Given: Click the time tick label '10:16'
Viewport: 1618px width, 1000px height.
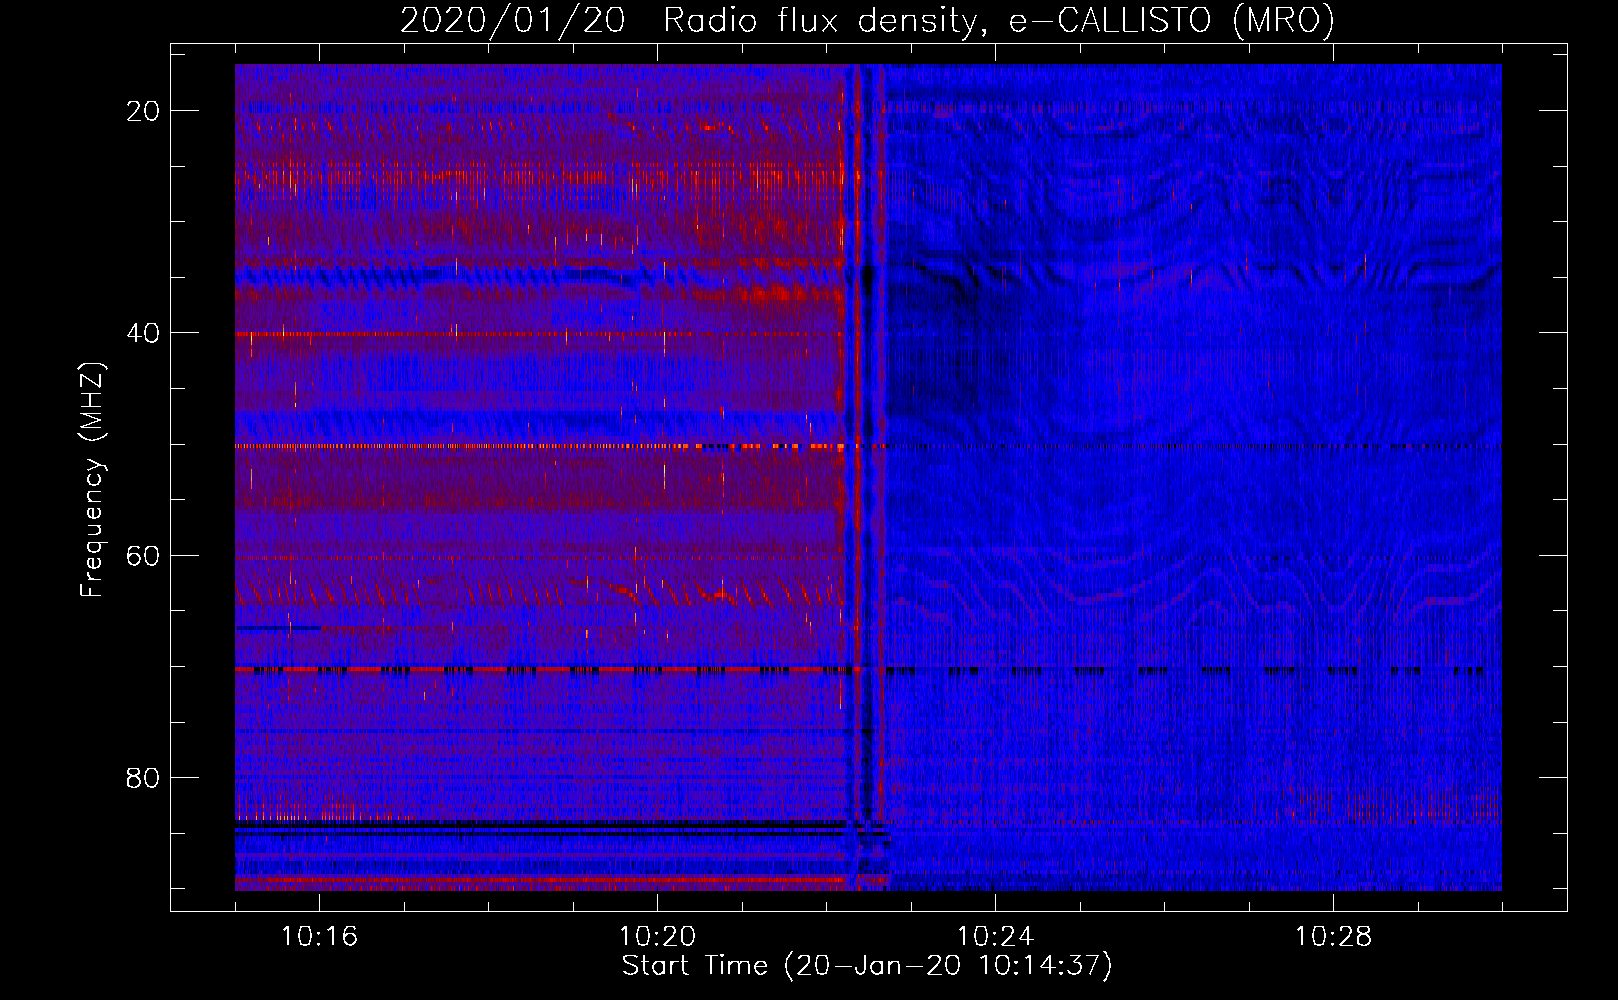Looking at the screenshot, I should 319,937.
